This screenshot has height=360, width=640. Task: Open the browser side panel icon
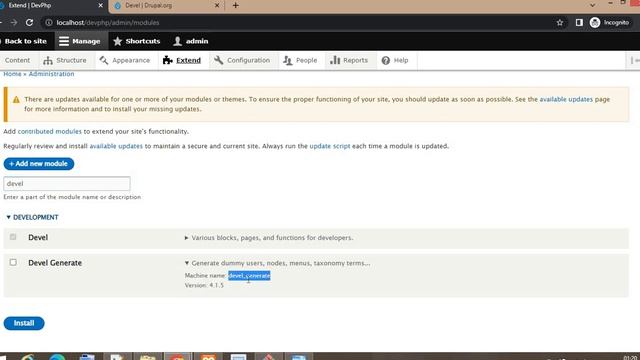pyautogui.click(x=579, y=22)
